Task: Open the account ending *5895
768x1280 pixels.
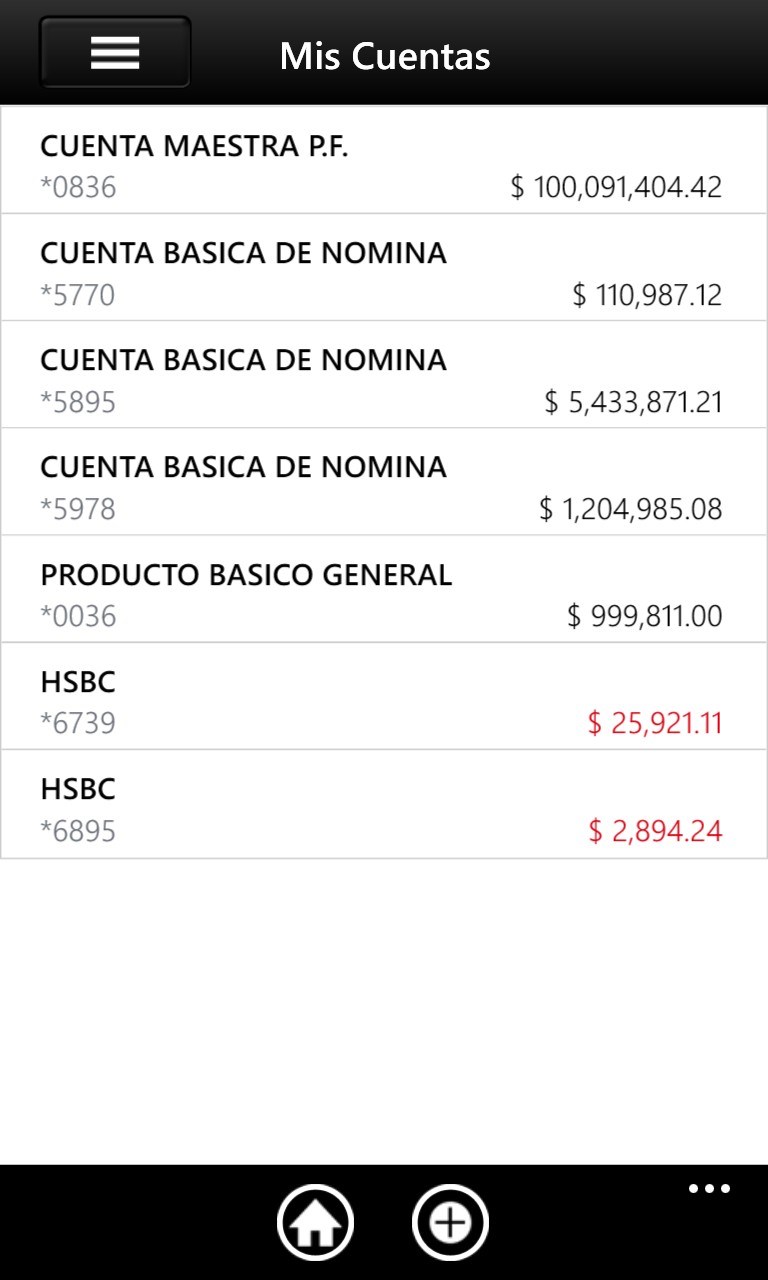Action: [384, 374]
